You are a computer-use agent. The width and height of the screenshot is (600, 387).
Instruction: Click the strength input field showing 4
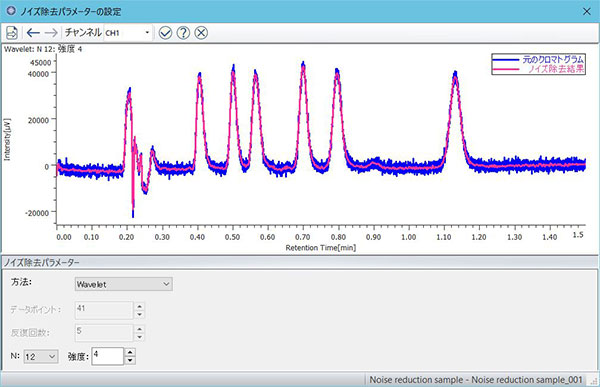click(108, 356)
